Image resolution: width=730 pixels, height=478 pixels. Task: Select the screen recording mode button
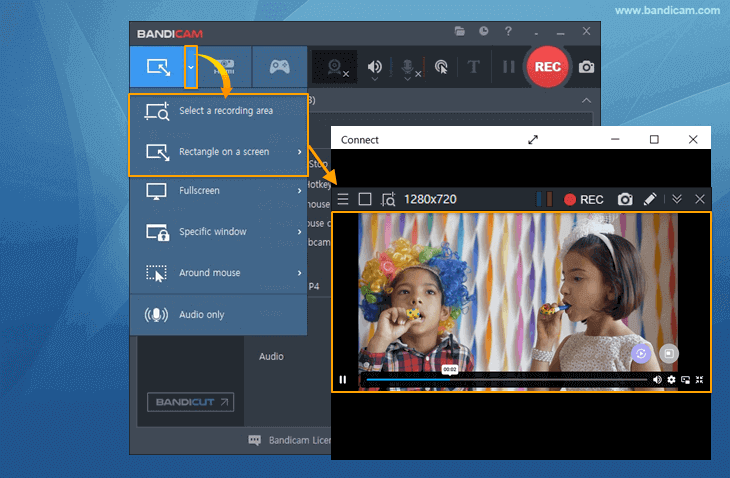(158, 67)
